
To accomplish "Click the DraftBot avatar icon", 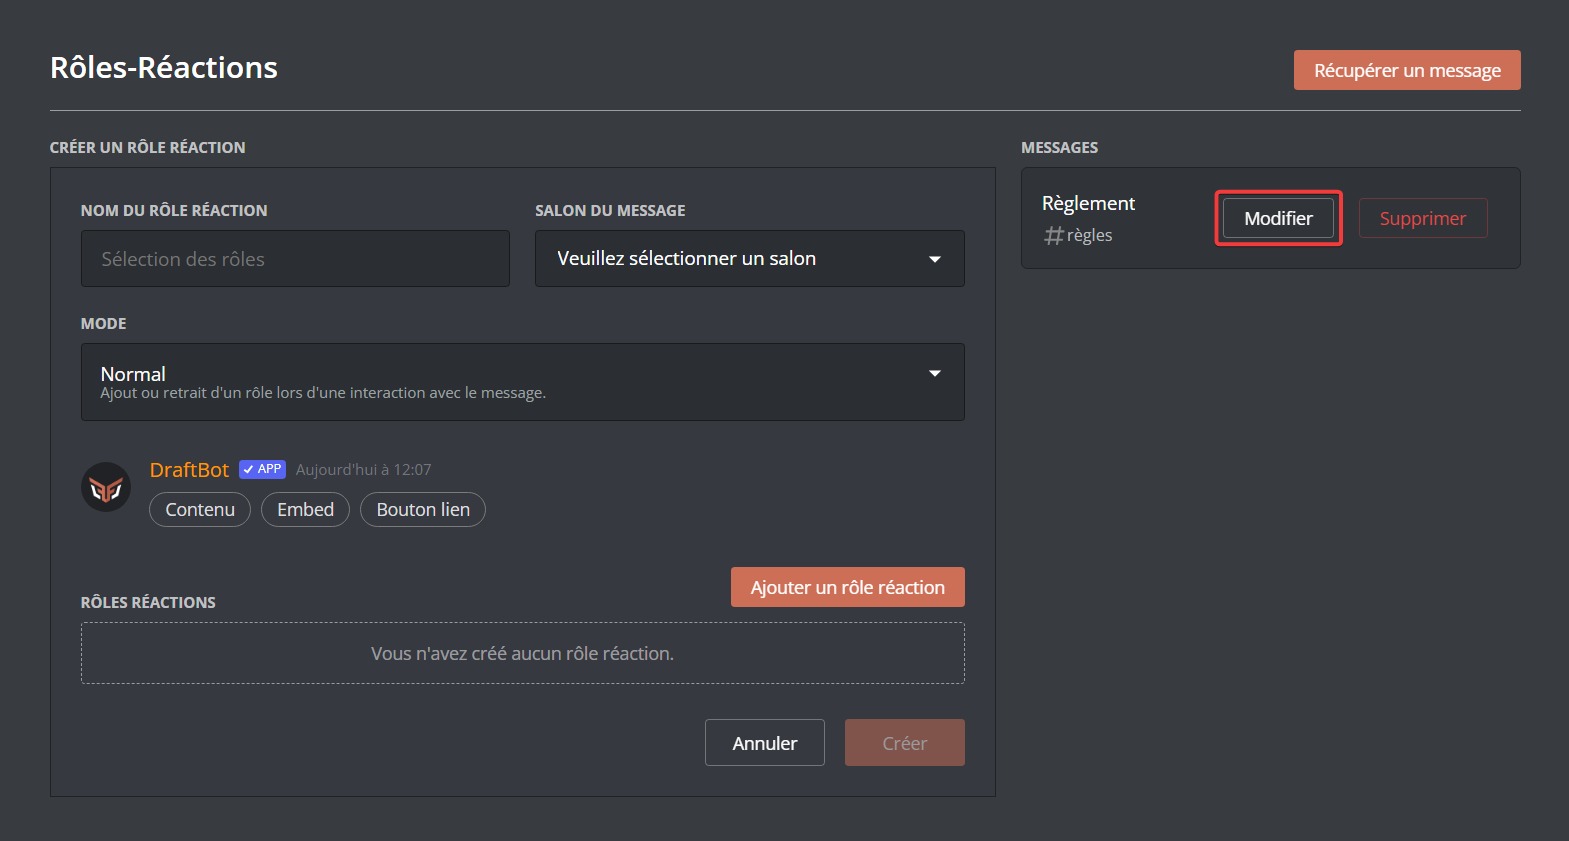I will click(x=106, y=487).
